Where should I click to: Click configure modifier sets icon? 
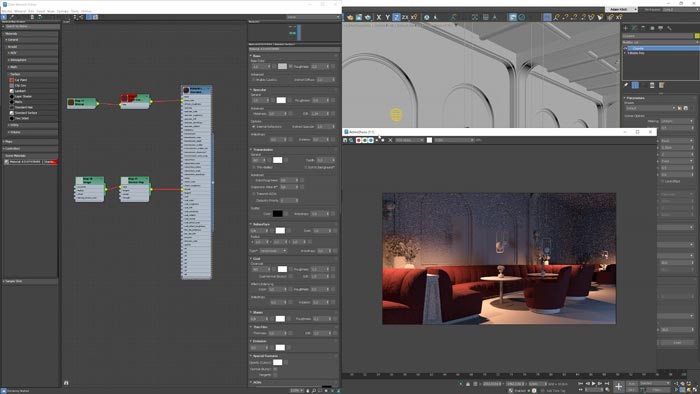click(662, 85)
